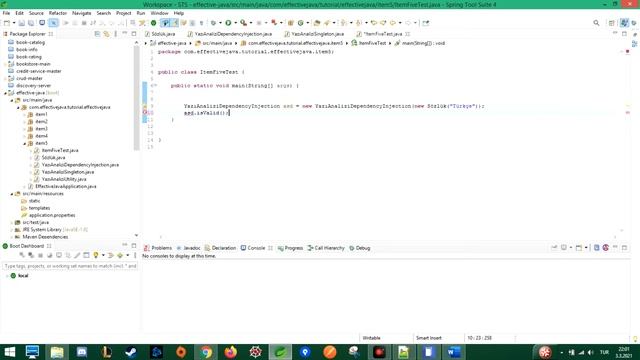The width and height of the screenshot is (640, 360).
Task: Collapse the src/main/resources folder
Action: (12, 194)
